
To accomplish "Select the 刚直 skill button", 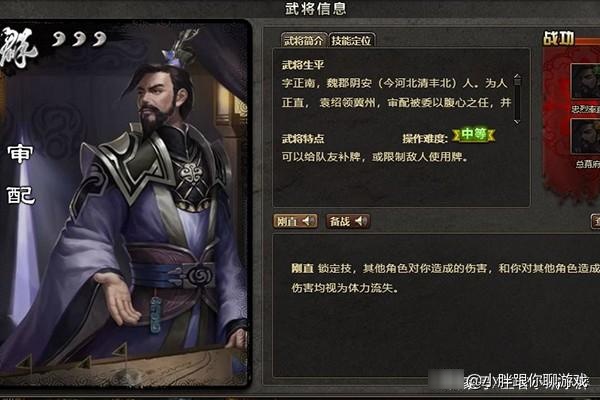I will click(x=295, y=221).
